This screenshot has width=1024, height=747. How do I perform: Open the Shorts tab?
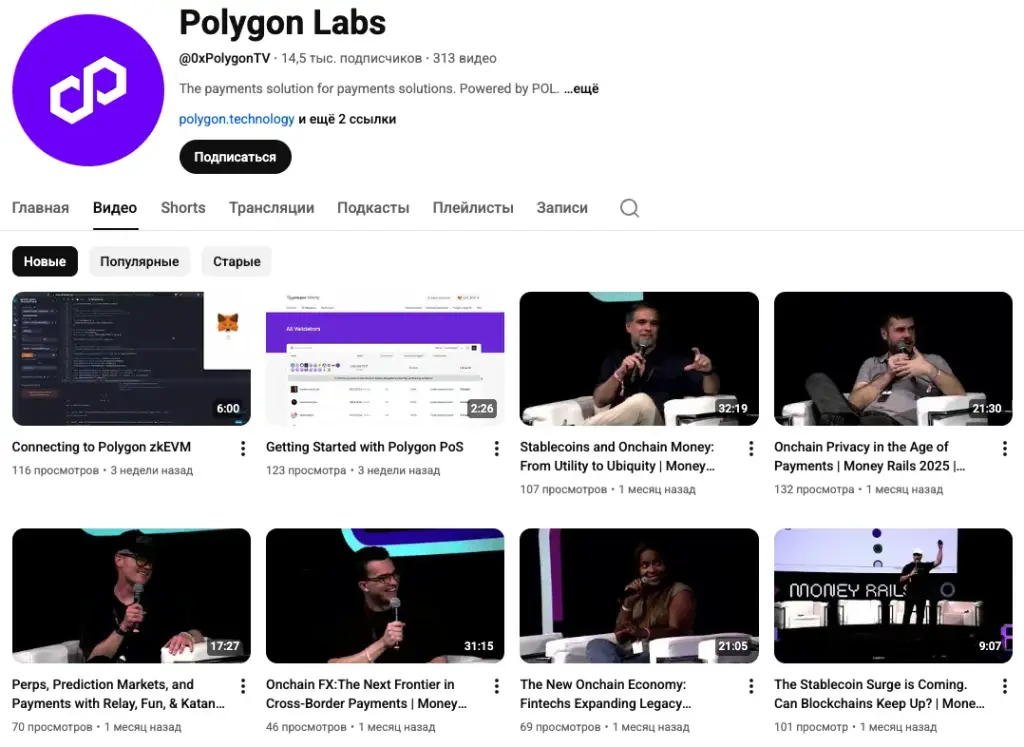coord(183,208)
